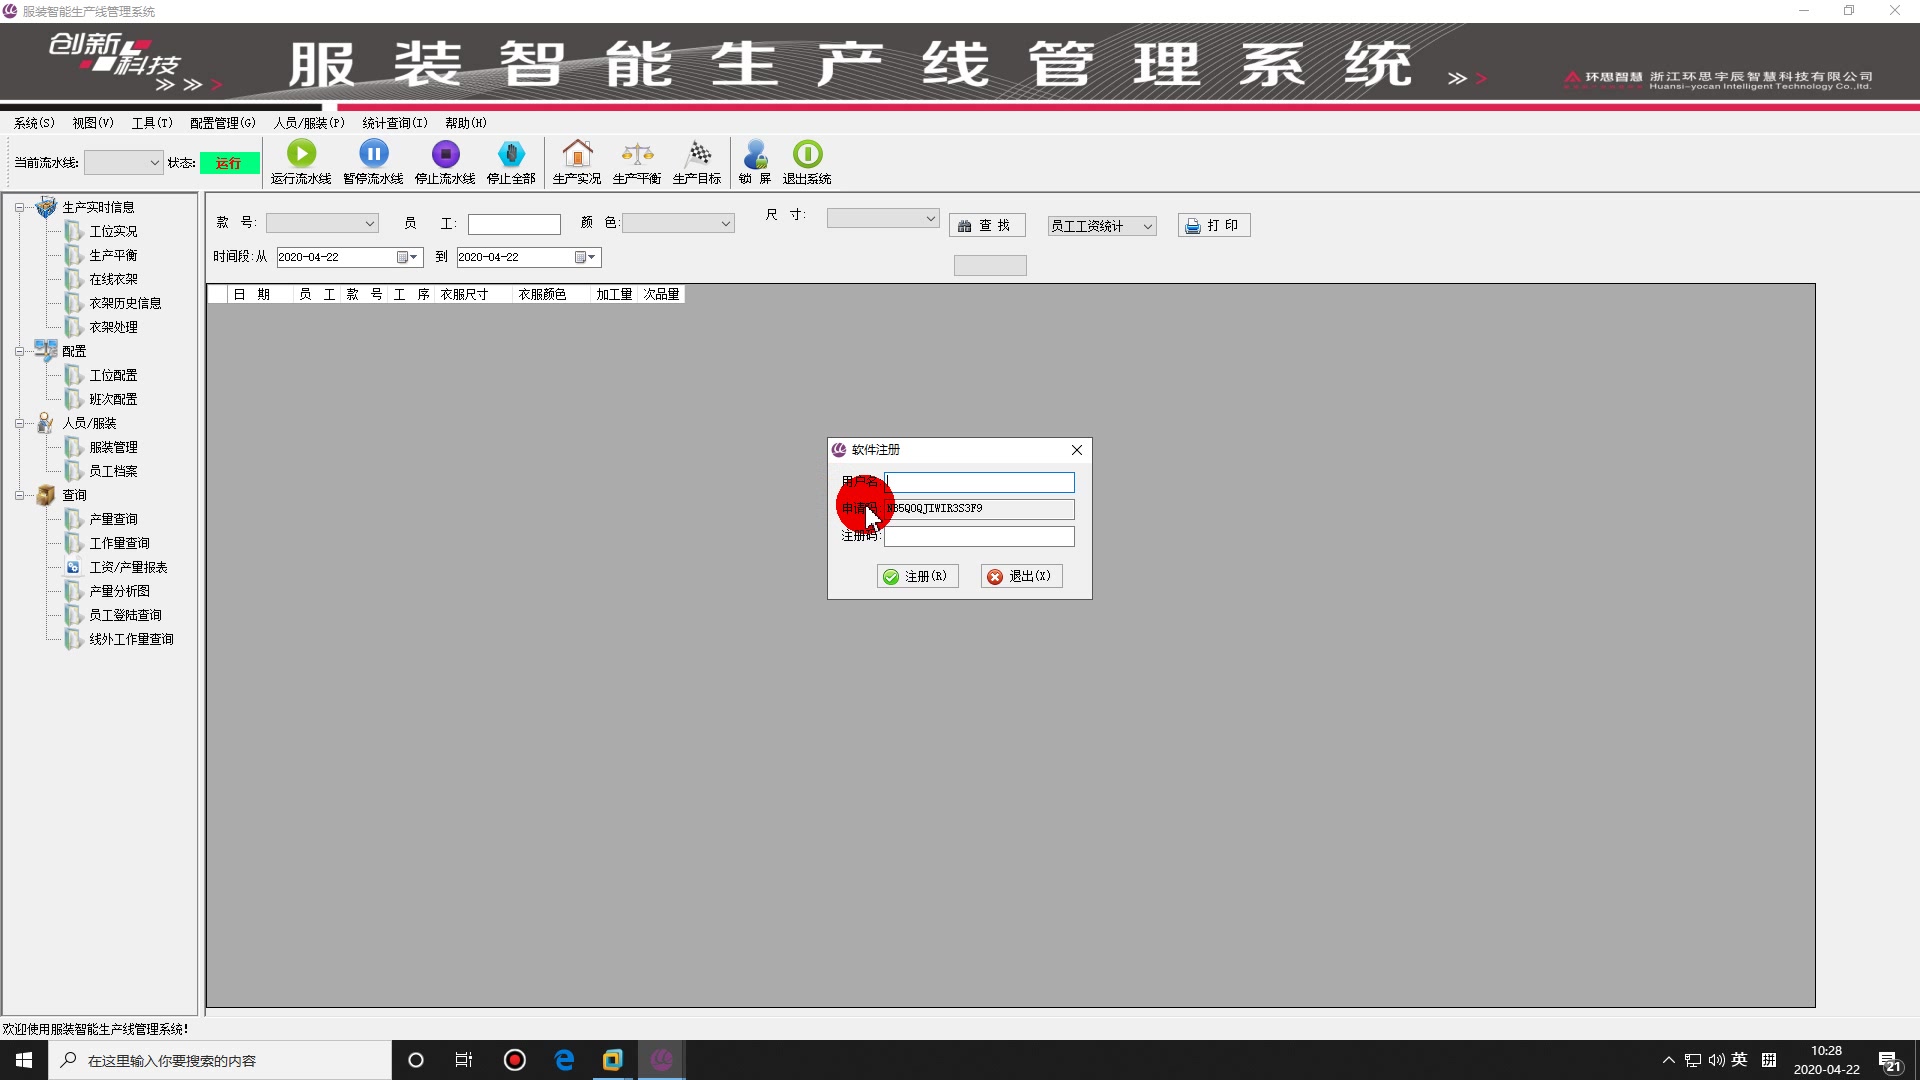
Task: Open 工作量查询 tree entry
Action: [119, 543]
